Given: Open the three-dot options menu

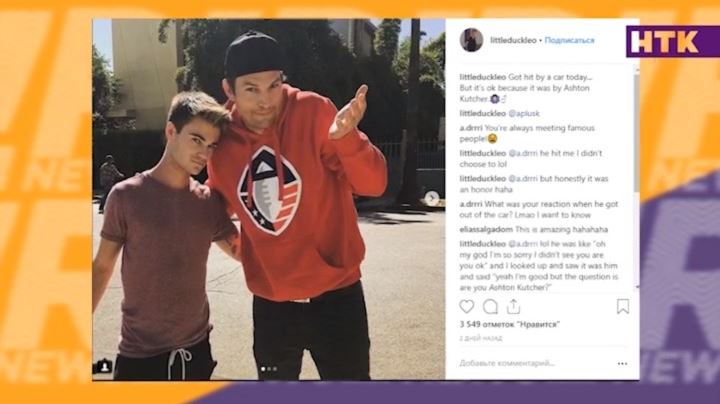Looking at the screenshot, I should 622,364.
